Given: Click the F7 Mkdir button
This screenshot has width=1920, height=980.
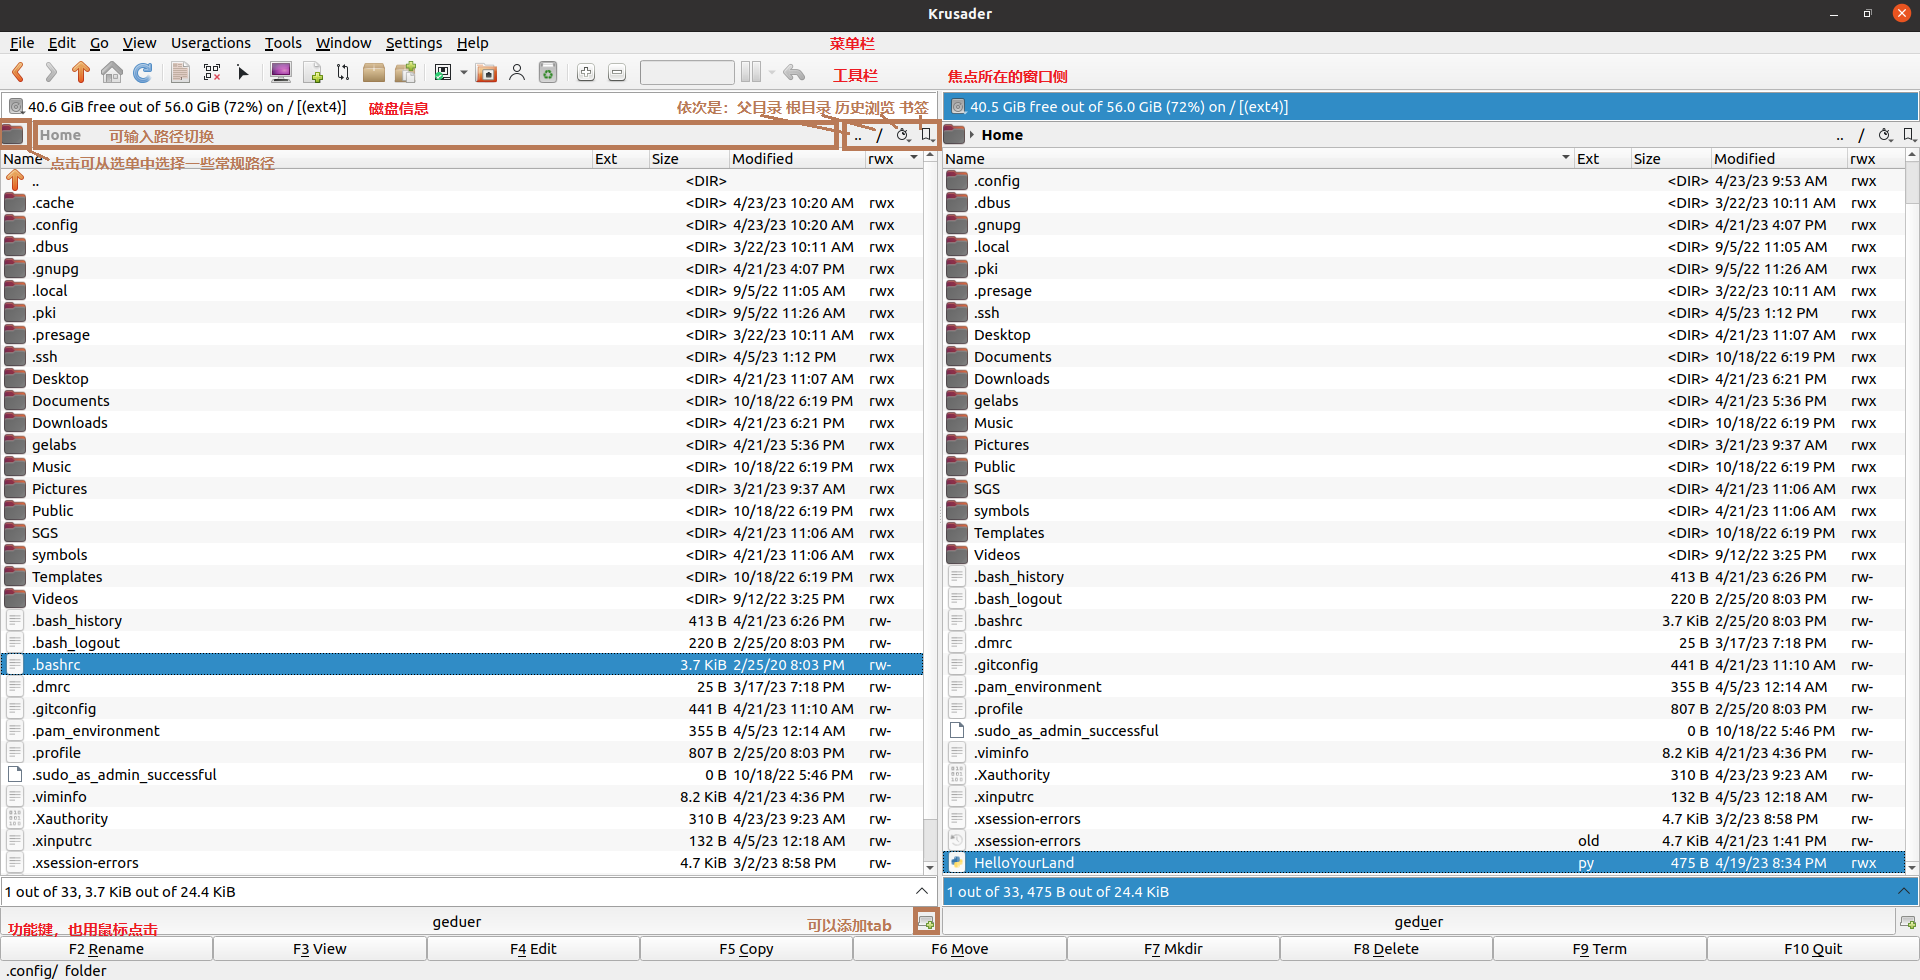Looking at the screenshot, I should click(x=1173, y=949).
